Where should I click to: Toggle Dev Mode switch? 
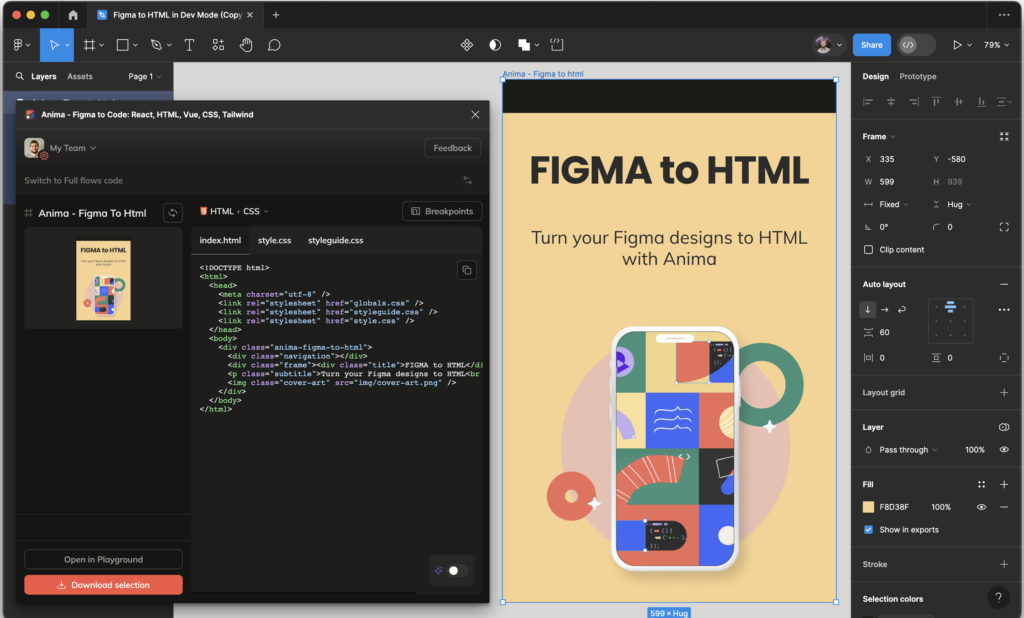coord(915,45)
